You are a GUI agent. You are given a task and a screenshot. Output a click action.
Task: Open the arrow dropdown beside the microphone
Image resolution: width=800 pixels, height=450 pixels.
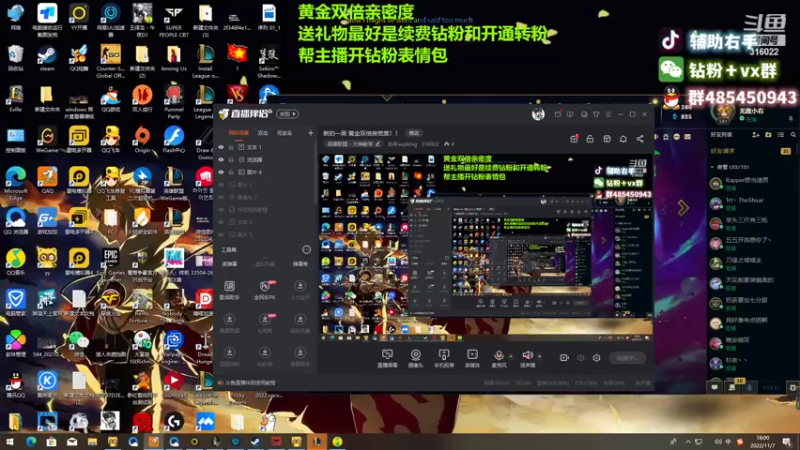click(511, 357)
